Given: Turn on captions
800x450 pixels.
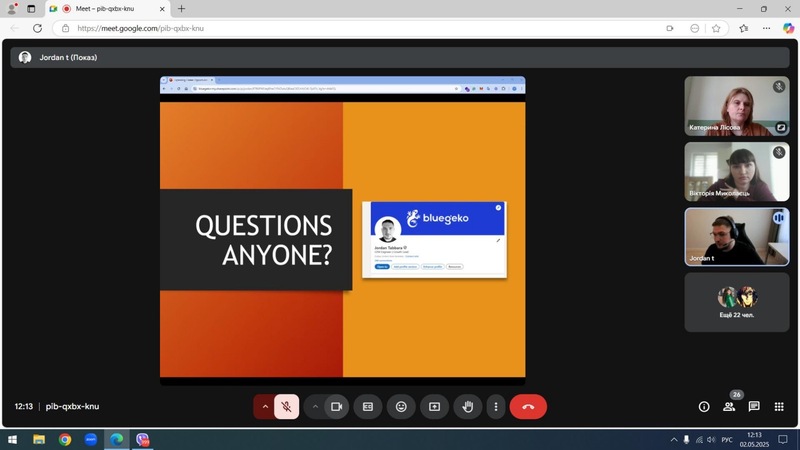Looking at the screenshot, I should 368,407.
